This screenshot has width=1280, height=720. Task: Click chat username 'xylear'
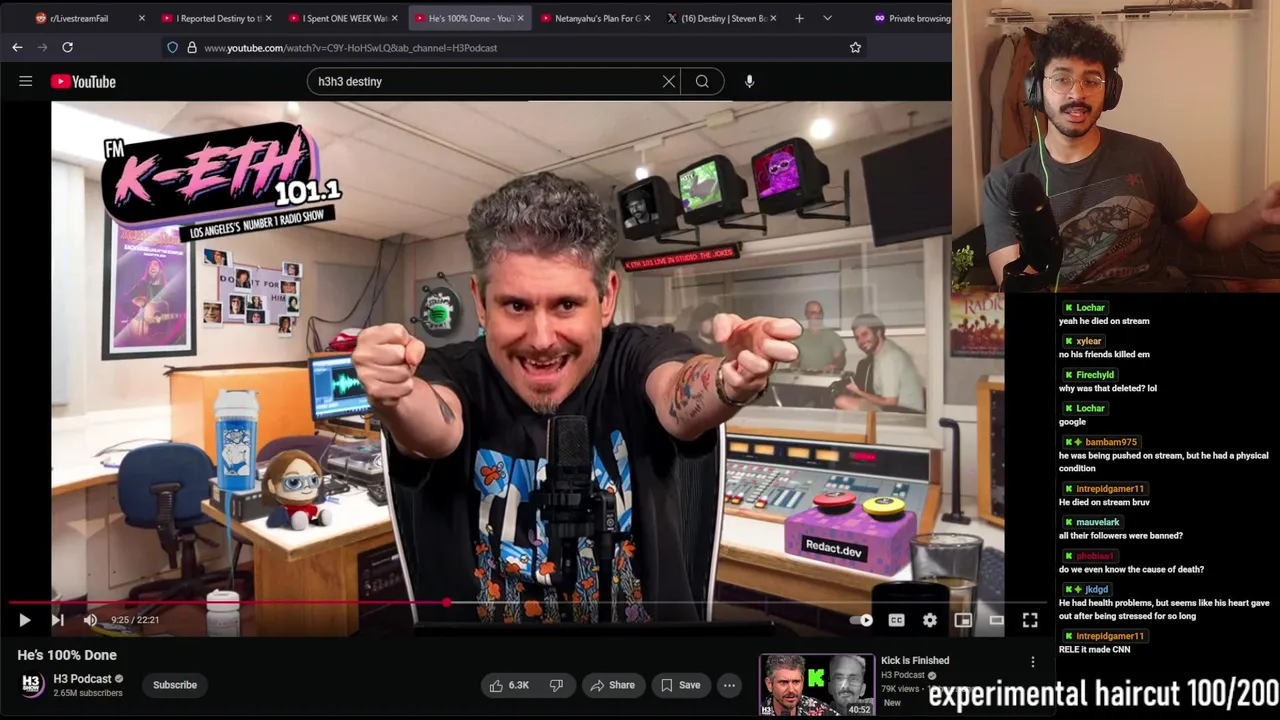pos(1088,341)
